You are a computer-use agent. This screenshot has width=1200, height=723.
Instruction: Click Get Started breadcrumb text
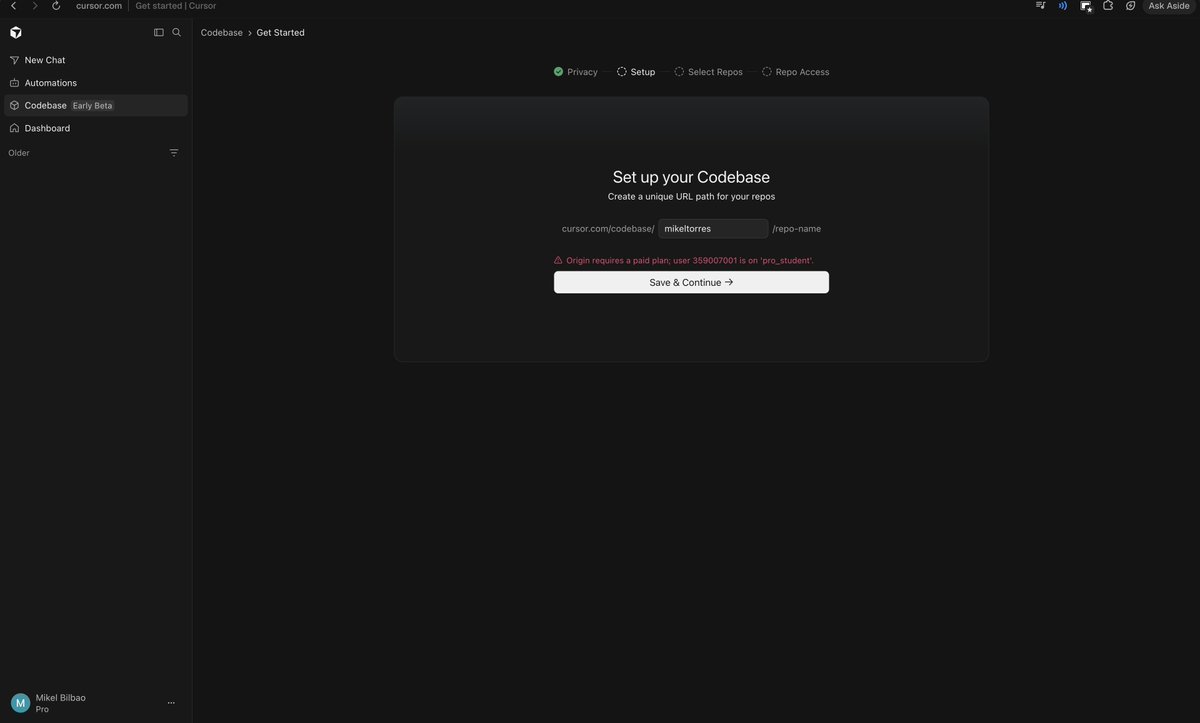tap(281, 33)
